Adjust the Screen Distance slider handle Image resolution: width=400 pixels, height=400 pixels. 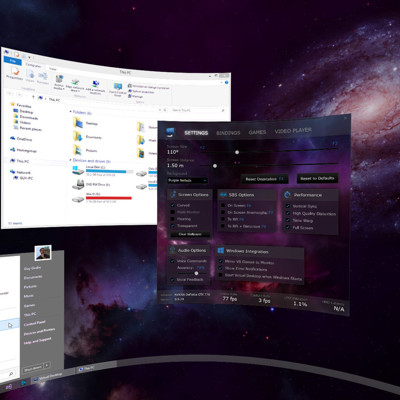[x=215, y=165]
